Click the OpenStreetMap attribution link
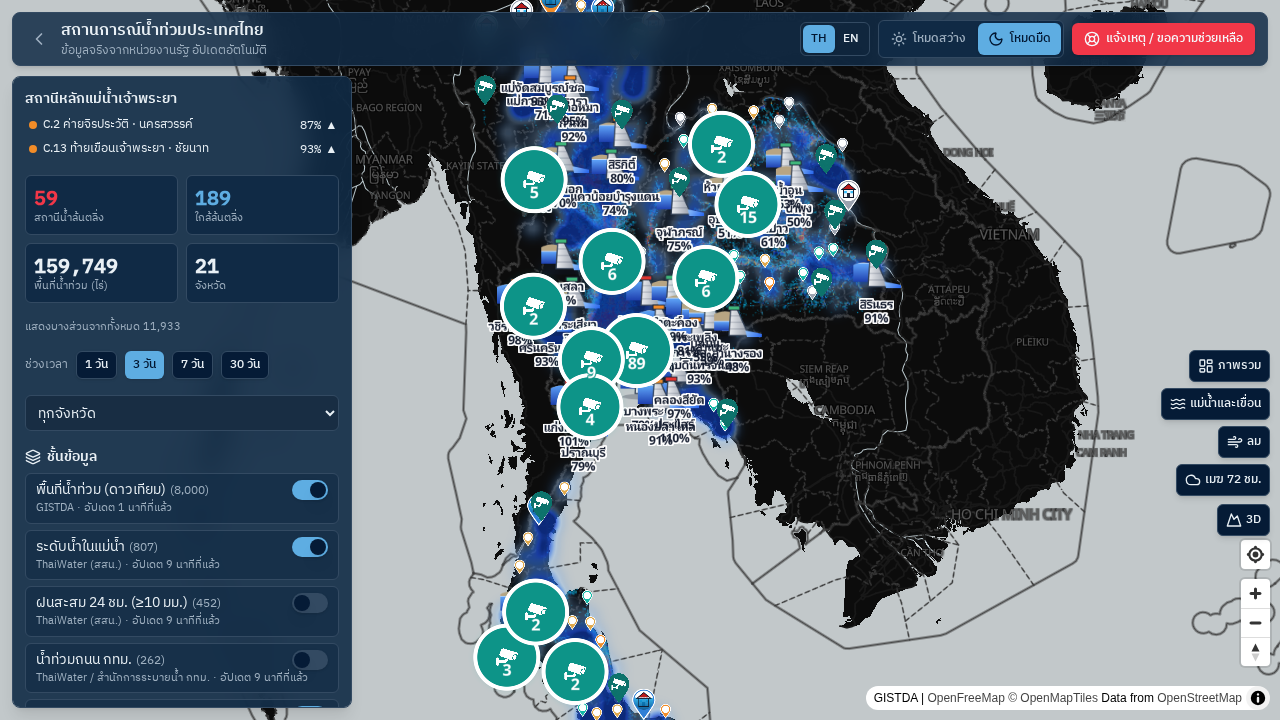Image resolution: width=1280 pixels, height=720 pixels. pyautogui.click(x=1199, y=698)
